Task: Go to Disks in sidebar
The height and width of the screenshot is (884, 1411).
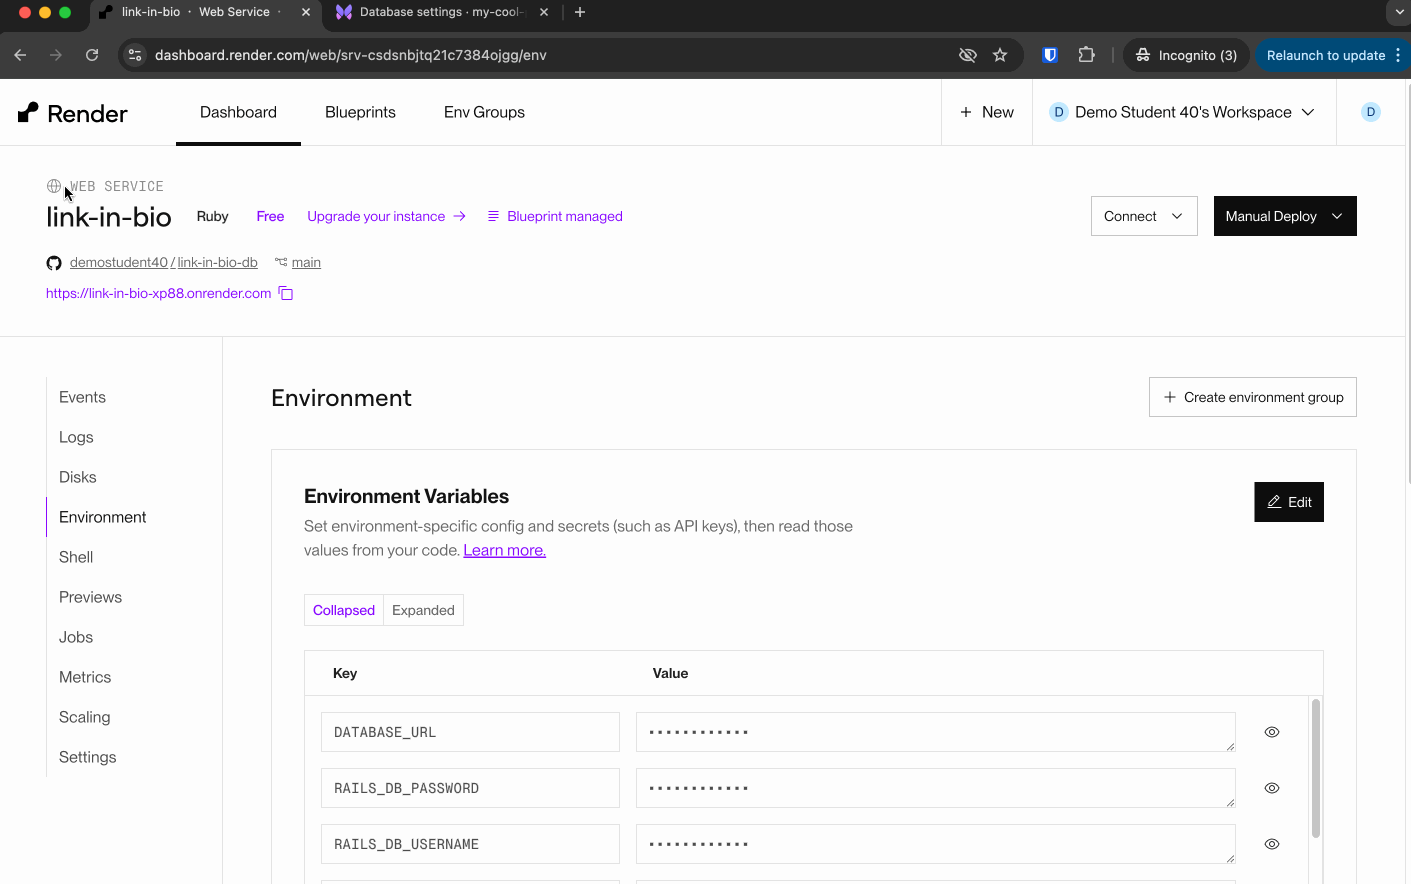Action: (x=78, y=477)
